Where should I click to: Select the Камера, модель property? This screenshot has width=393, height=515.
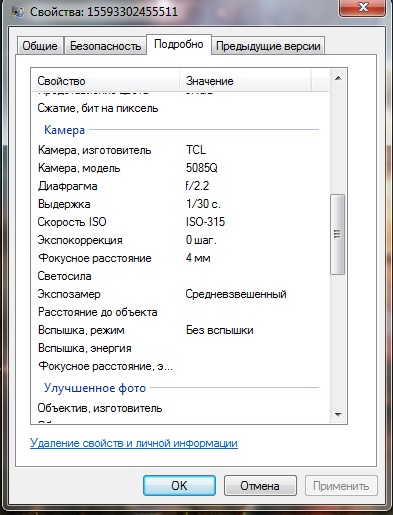79,168
